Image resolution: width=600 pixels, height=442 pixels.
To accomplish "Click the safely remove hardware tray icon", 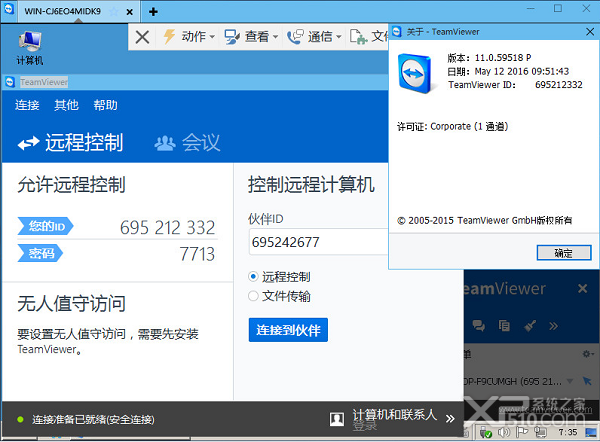I will click(x=486, y=432).
